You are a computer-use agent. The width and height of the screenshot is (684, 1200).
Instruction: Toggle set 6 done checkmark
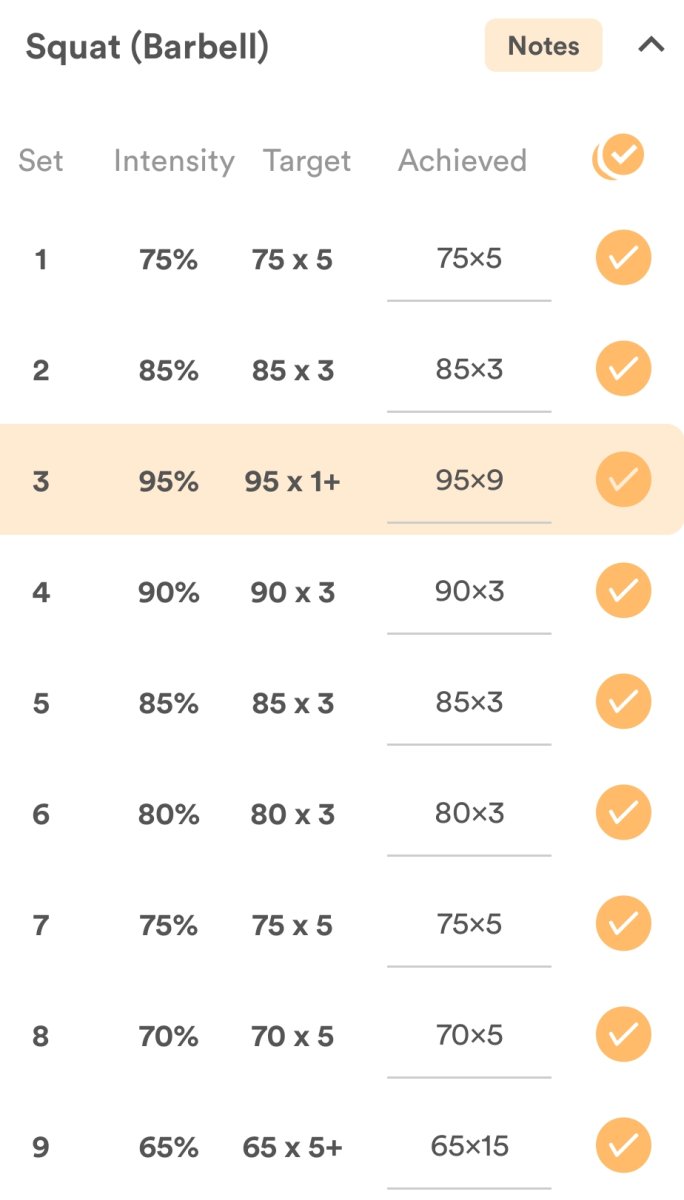(623, 813)
